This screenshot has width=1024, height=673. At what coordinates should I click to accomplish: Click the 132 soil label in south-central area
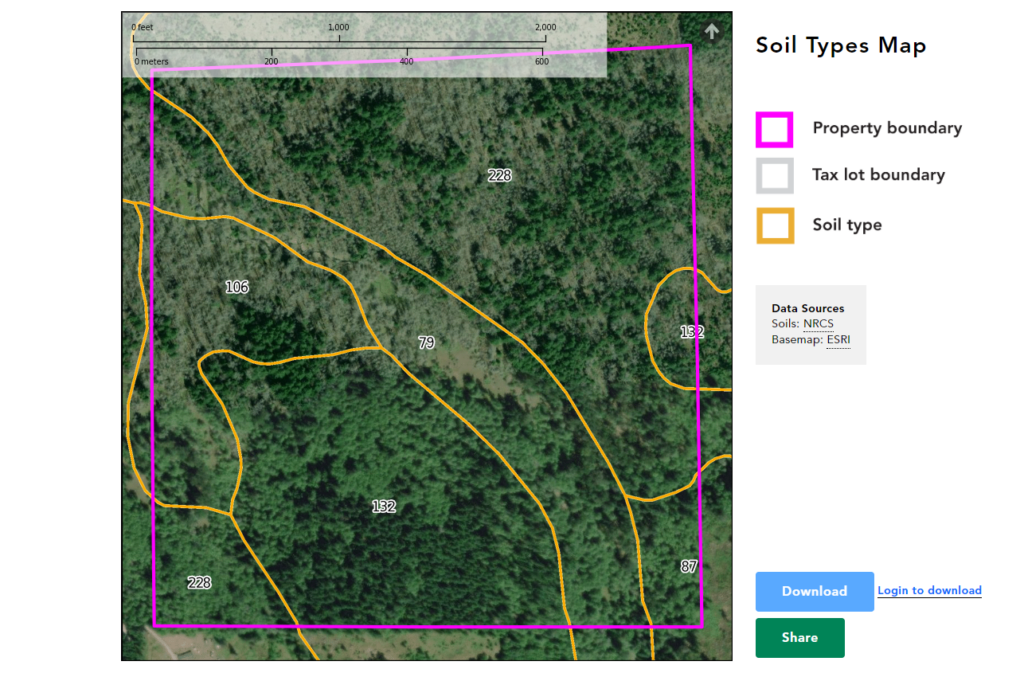point(383,507)
